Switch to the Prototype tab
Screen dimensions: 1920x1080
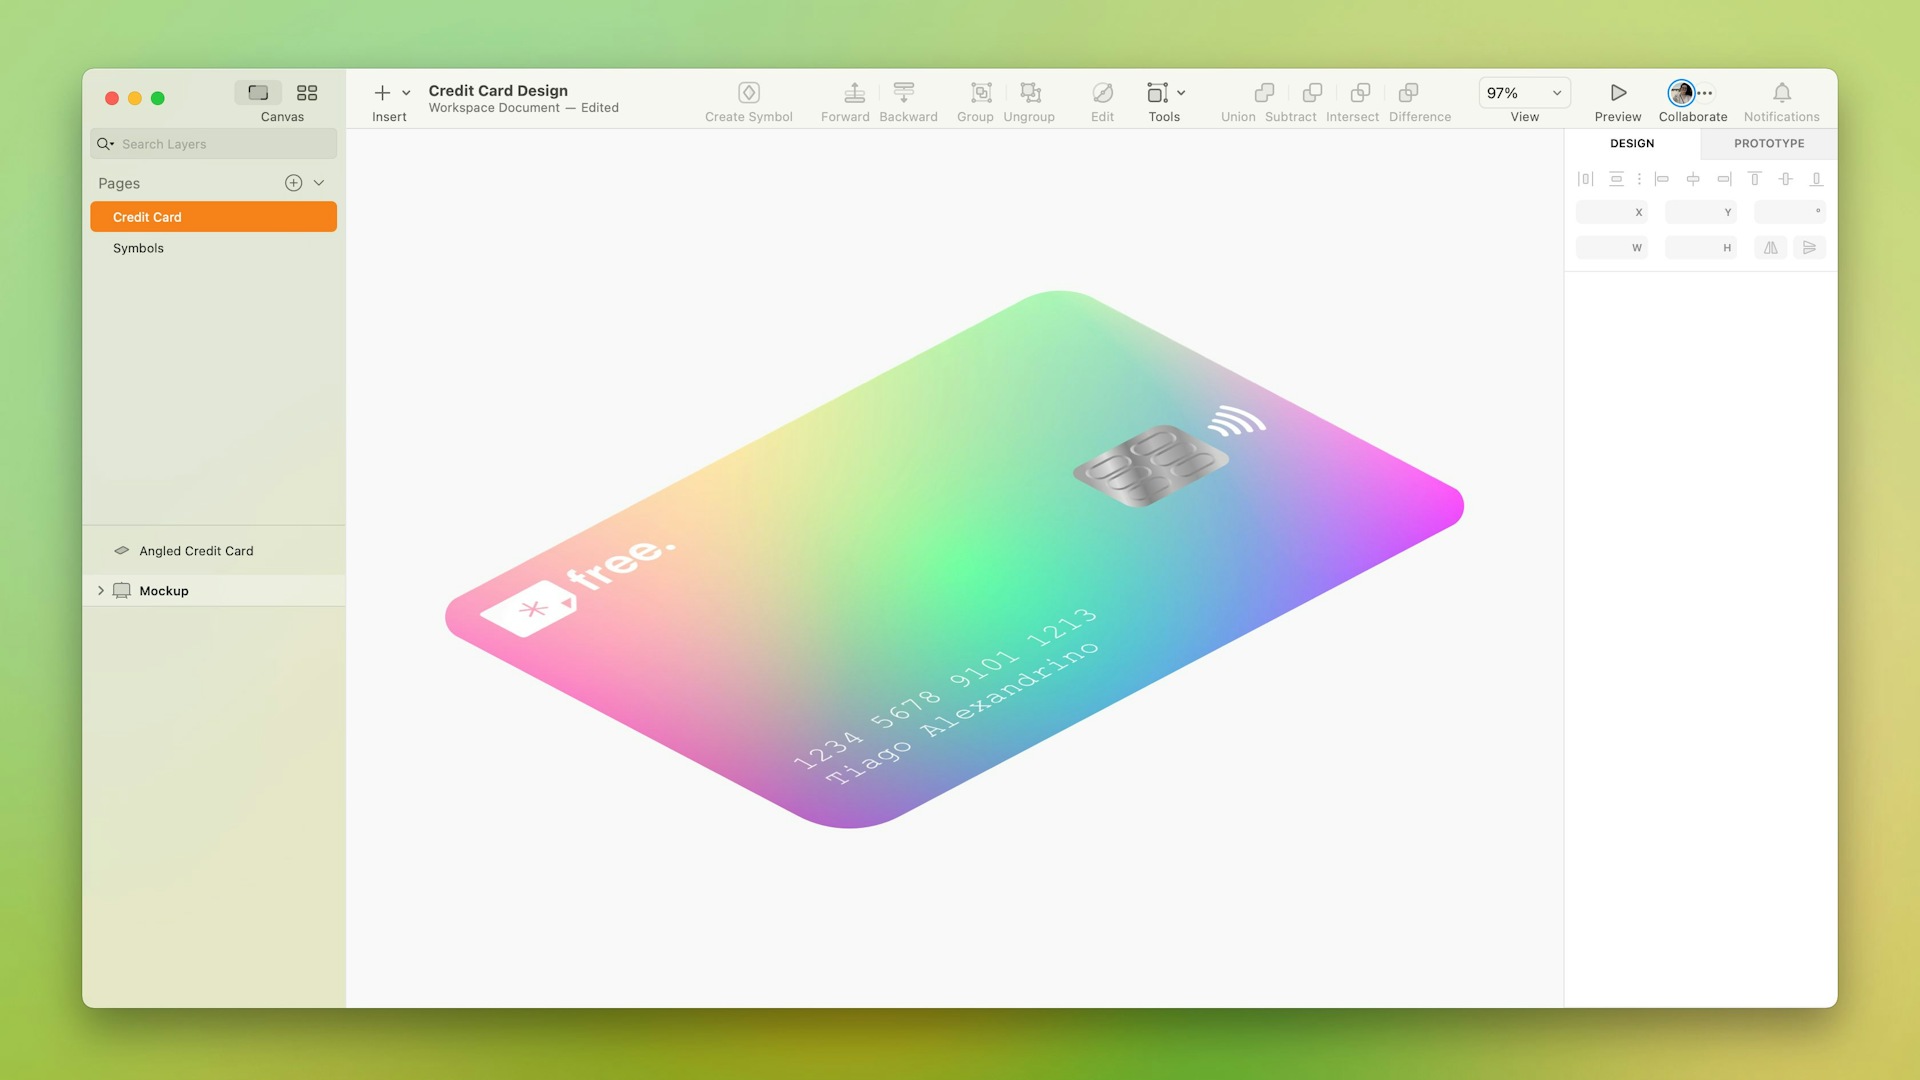click(x=1768, y=143)
